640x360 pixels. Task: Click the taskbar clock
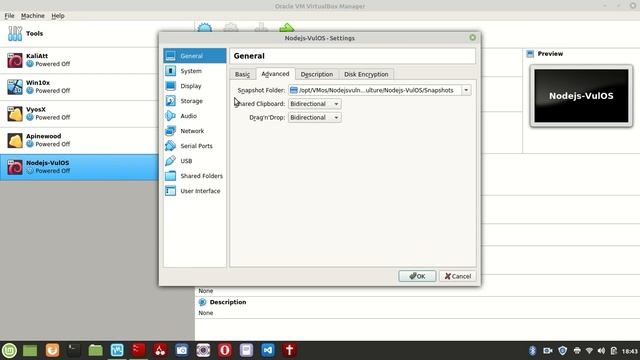(x=630, y=351)
